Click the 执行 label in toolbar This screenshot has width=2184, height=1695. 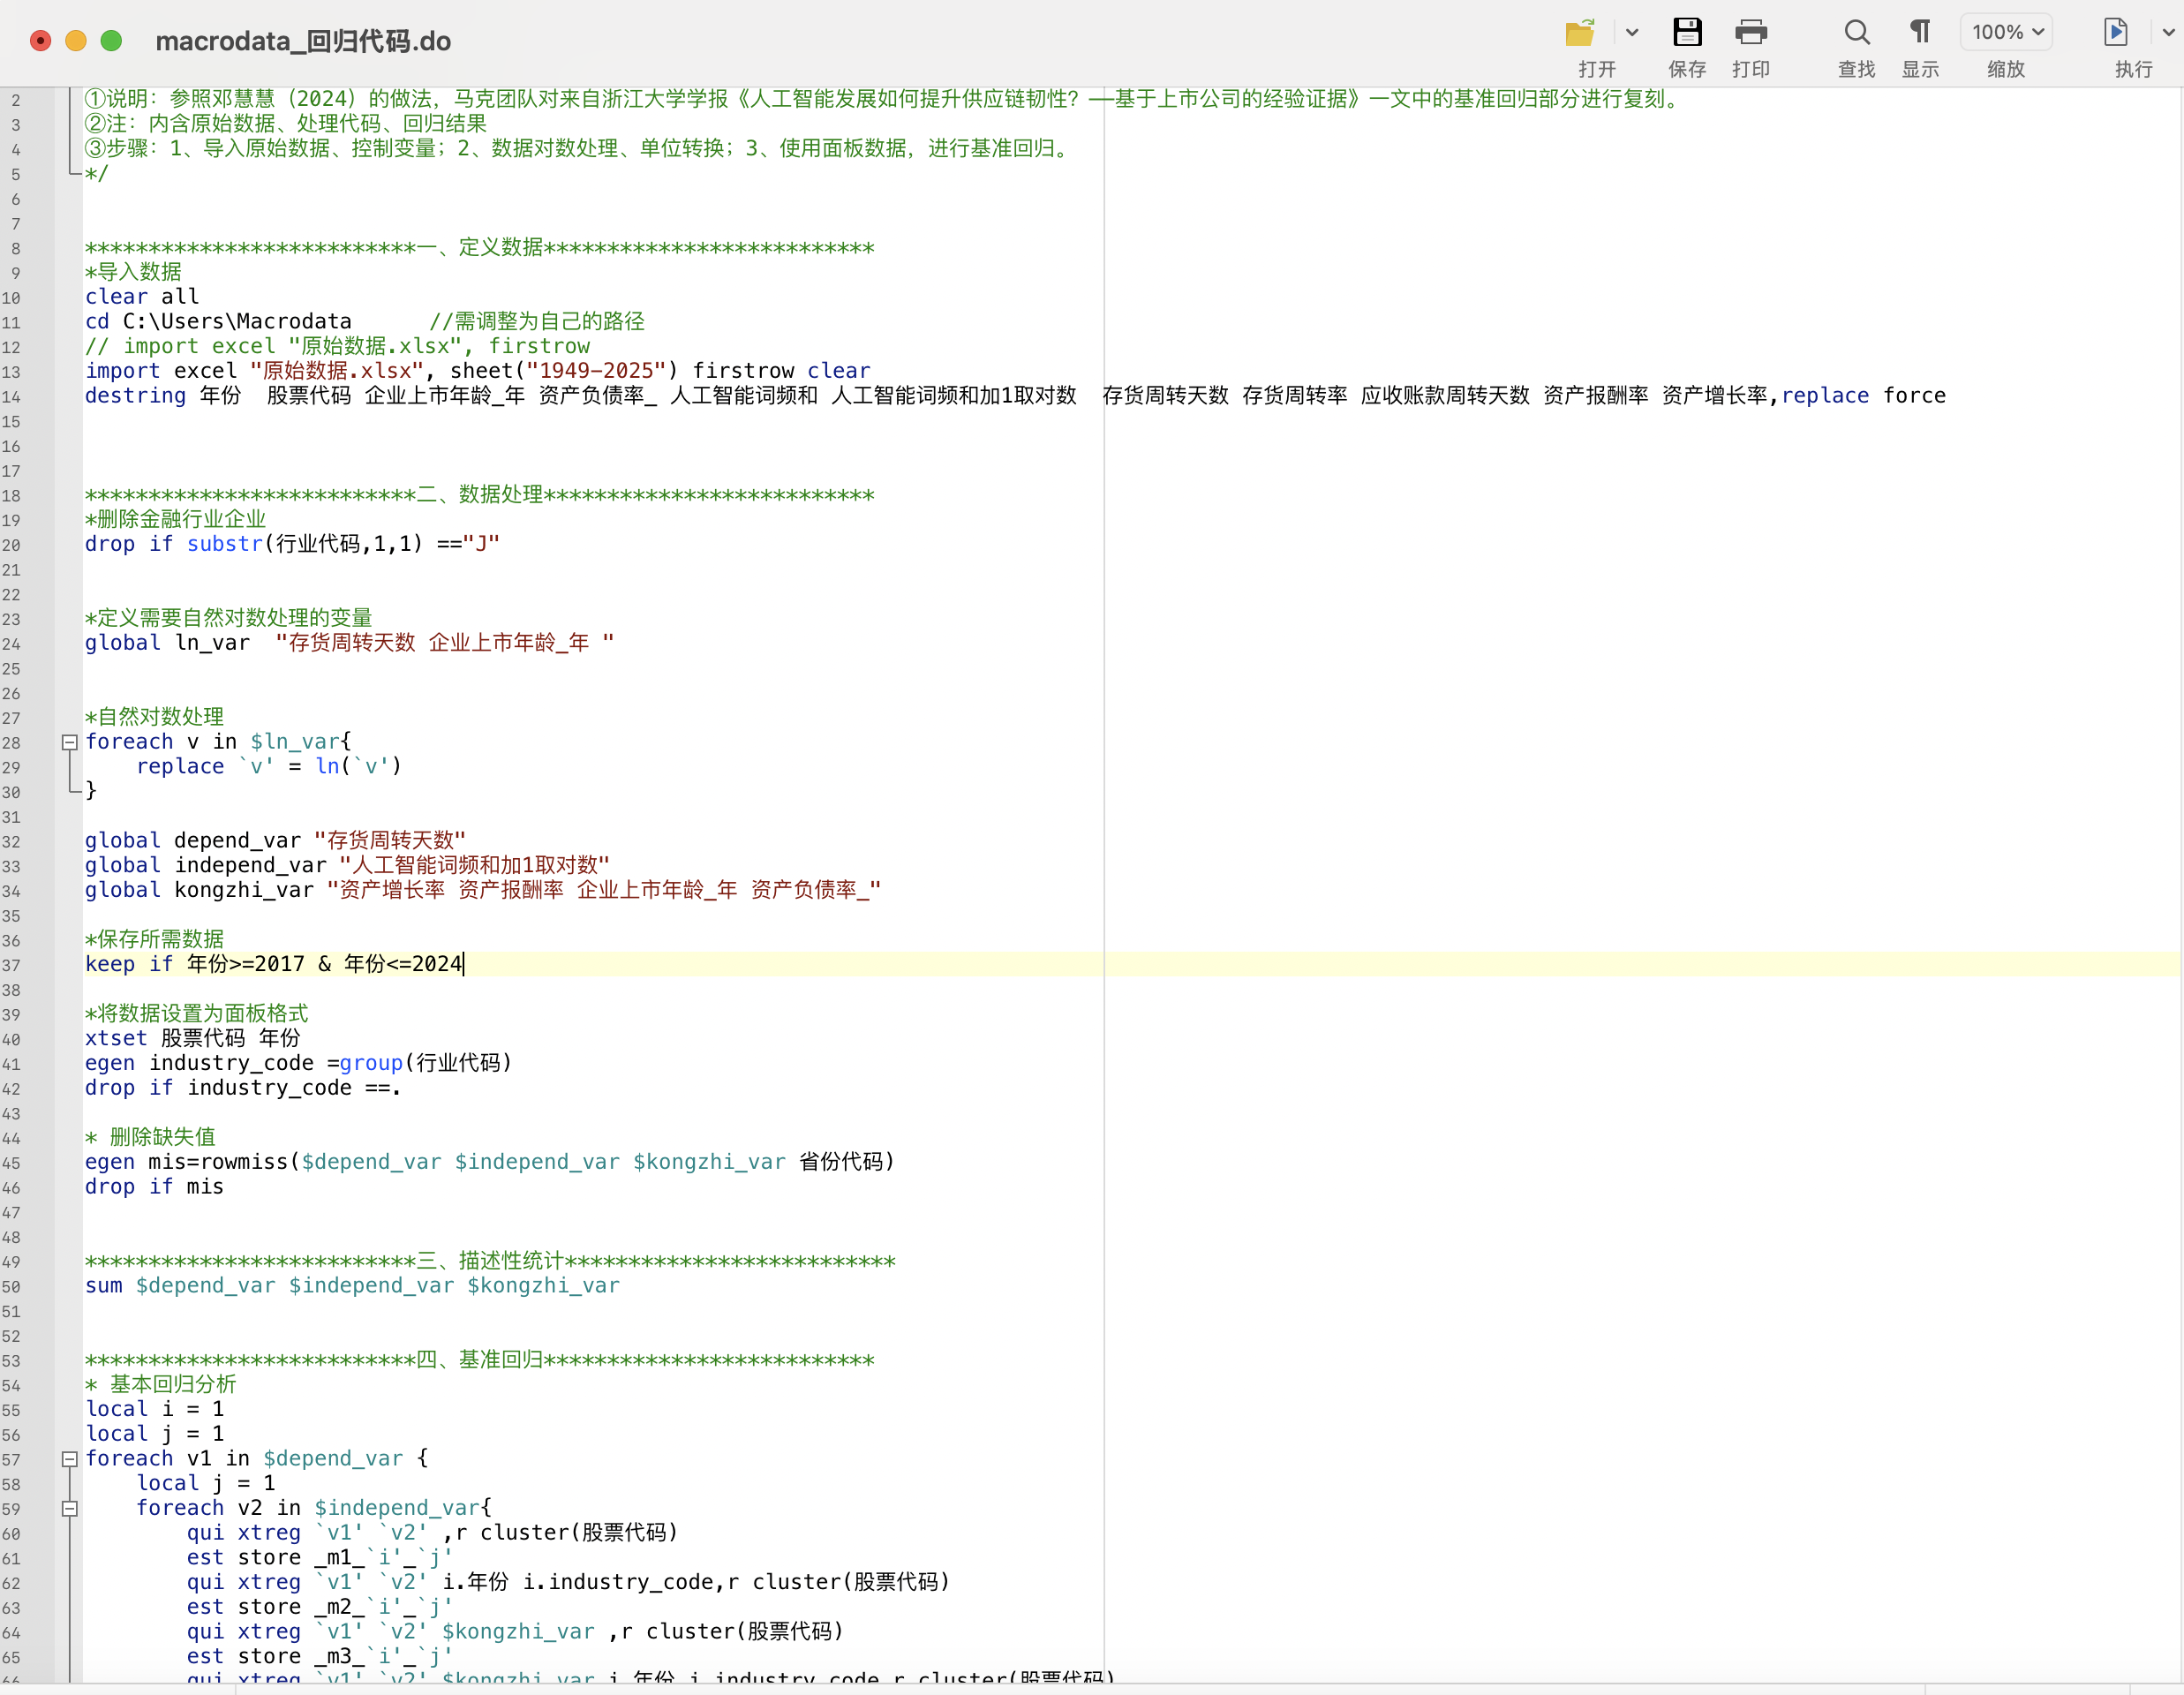pos(2132,70)
